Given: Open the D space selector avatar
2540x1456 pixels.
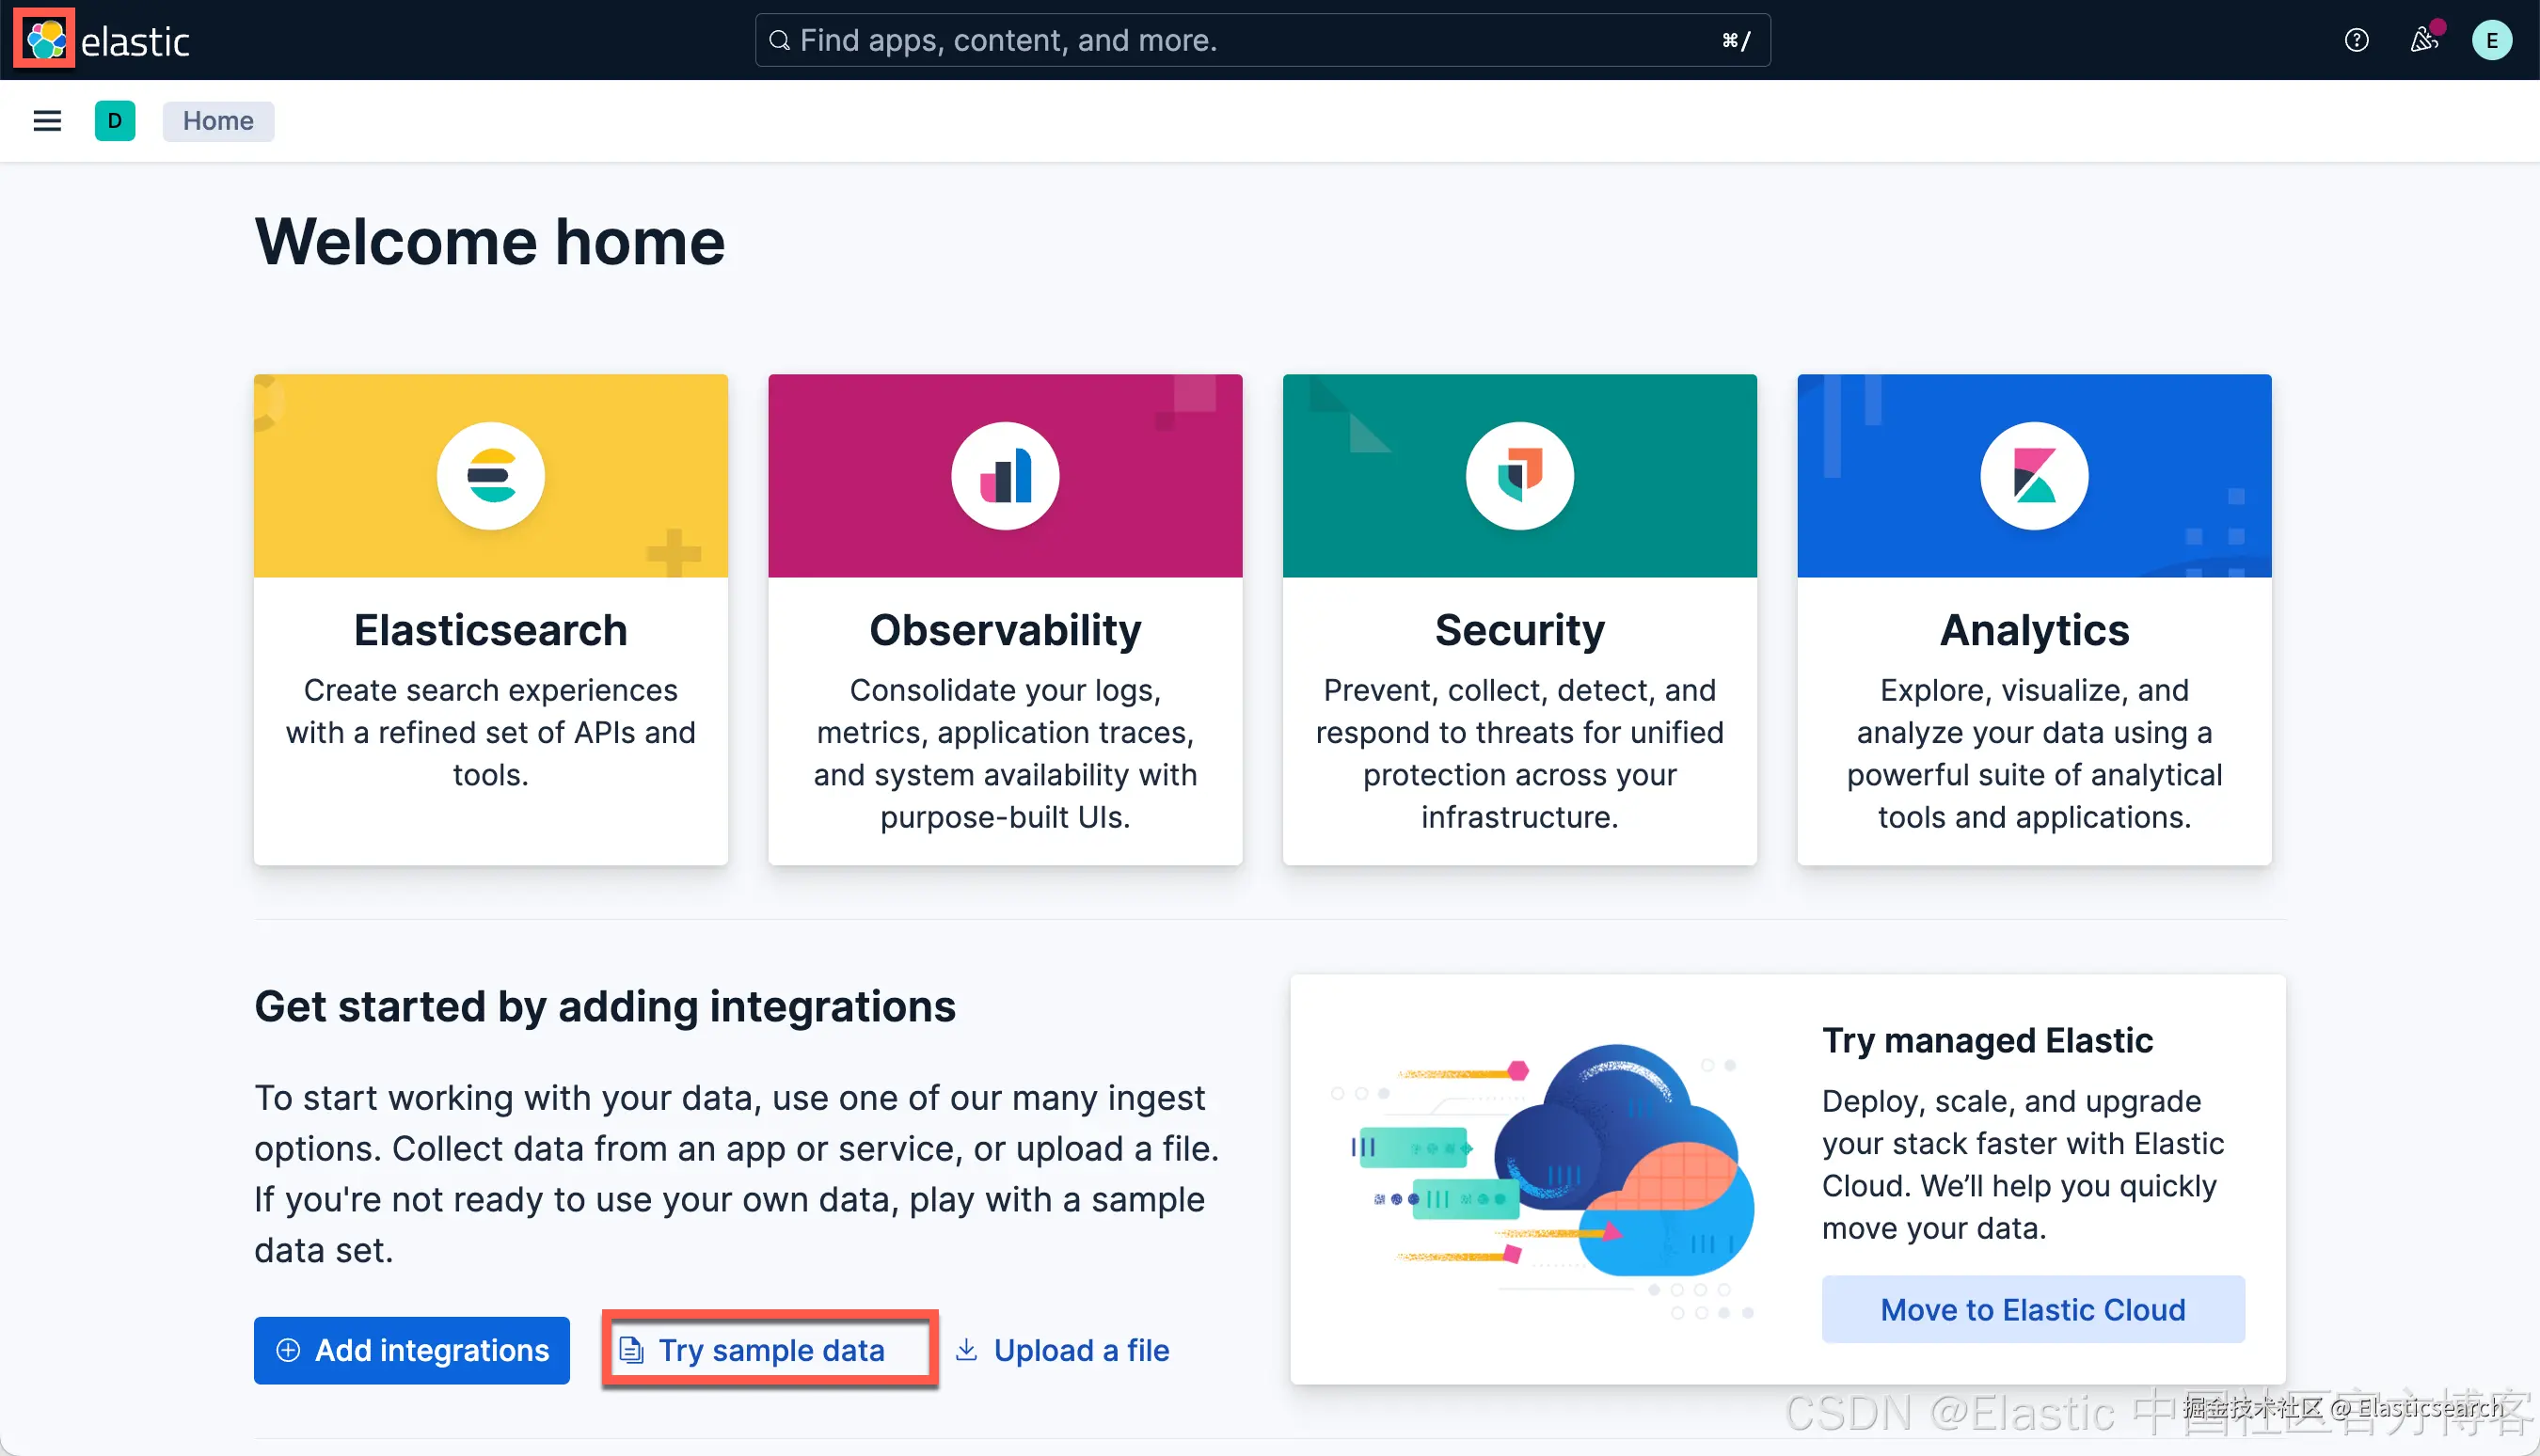Looking at the screenshot, I should tap(115, 121).
